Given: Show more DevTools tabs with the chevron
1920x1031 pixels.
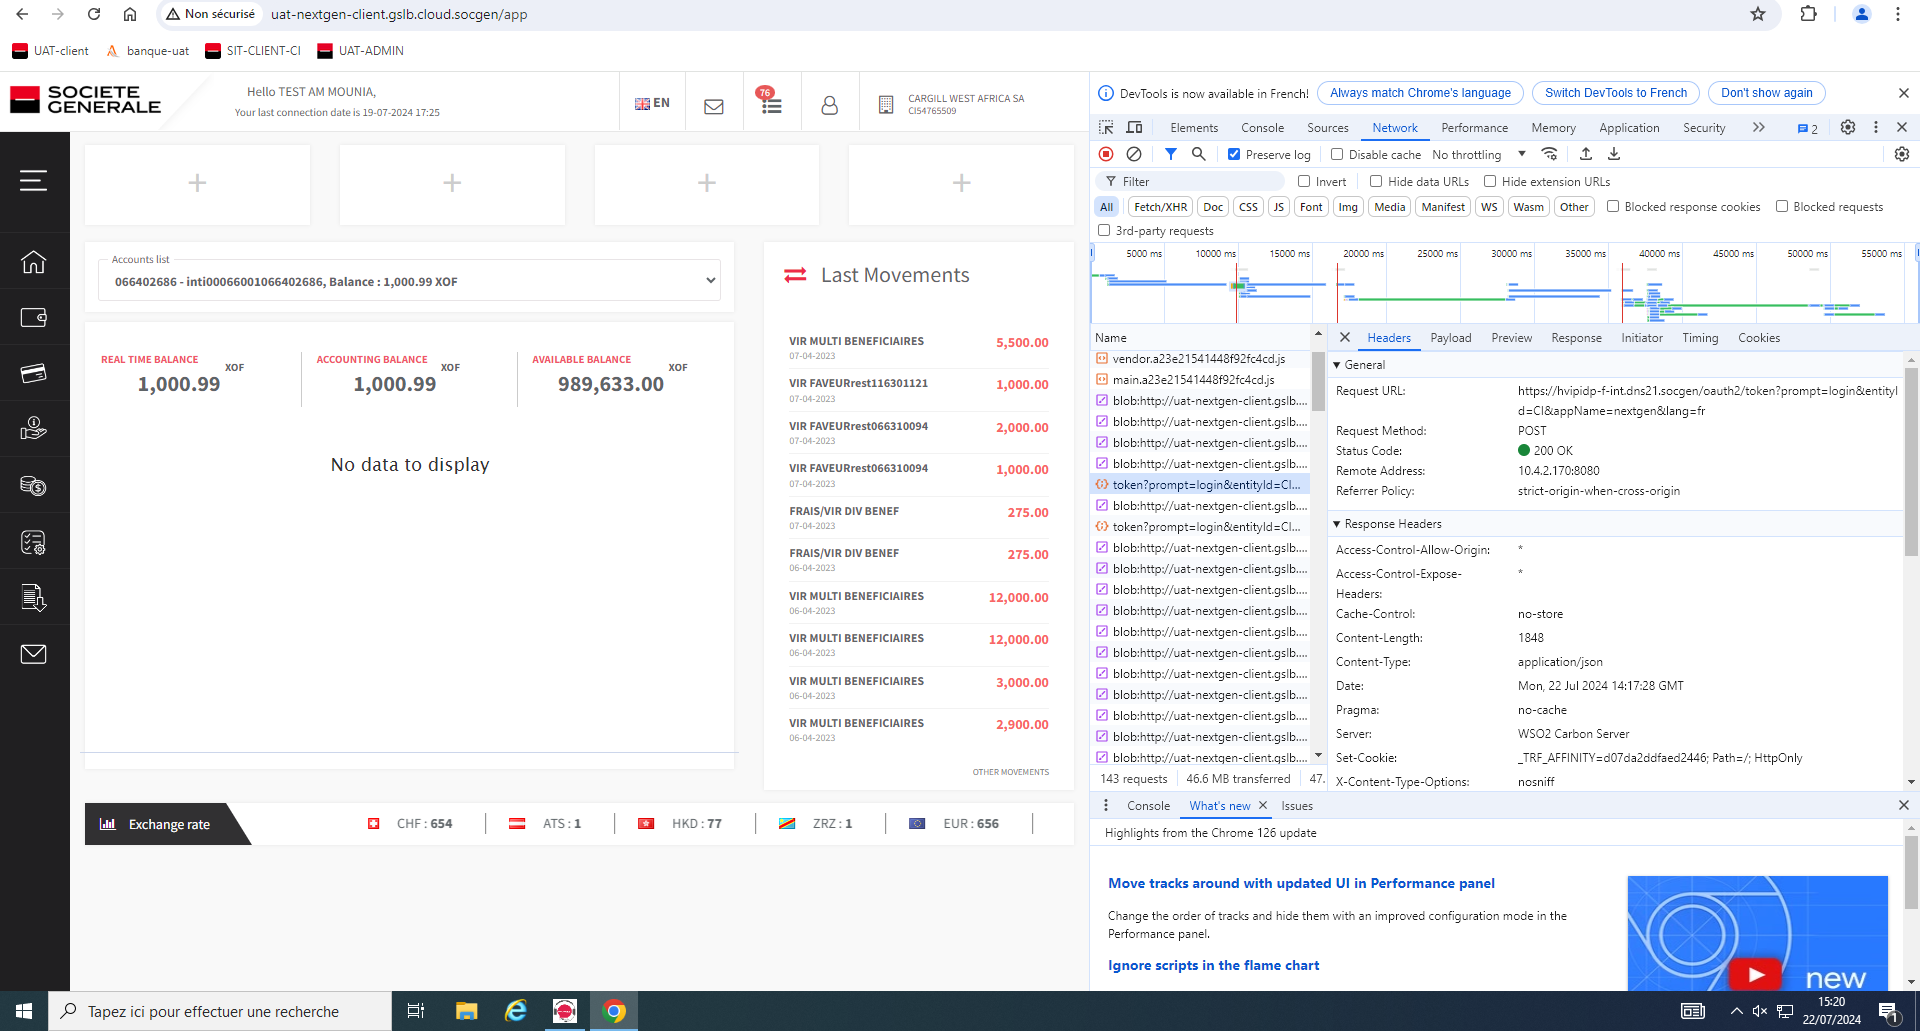Looking at the screenshot, I should point(1759,127).
